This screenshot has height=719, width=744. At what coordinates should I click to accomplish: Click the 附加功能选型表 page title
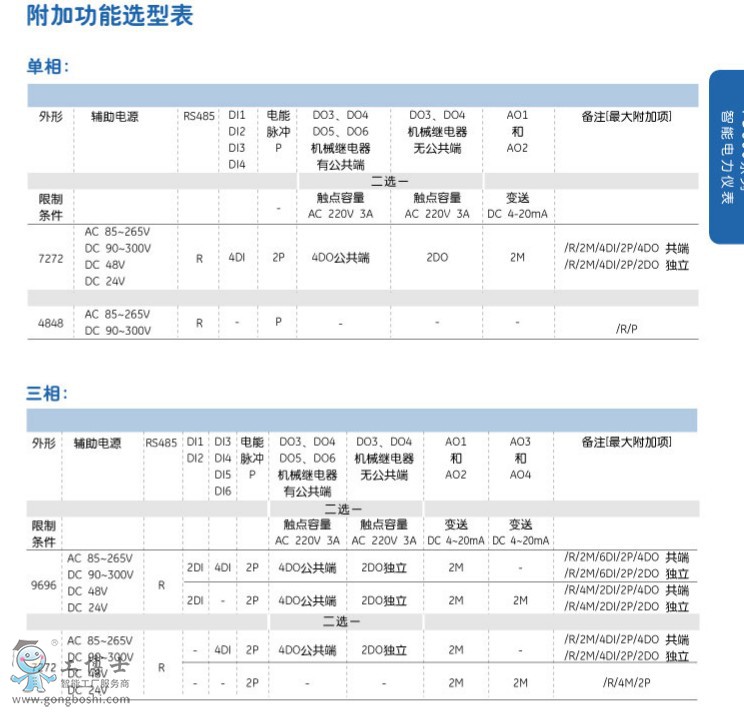[x=109, y=17]
